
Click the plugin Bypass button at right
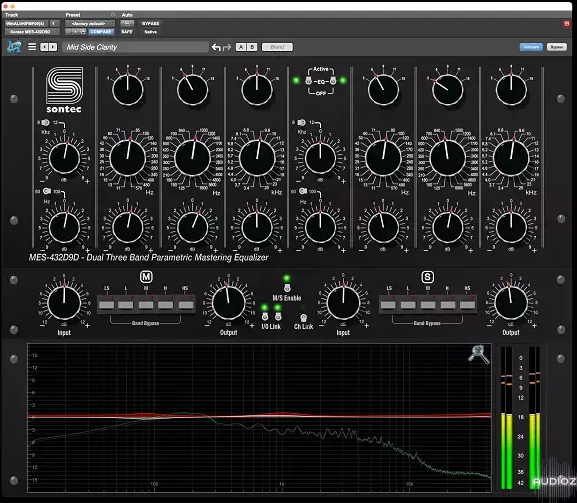point(556,47)
